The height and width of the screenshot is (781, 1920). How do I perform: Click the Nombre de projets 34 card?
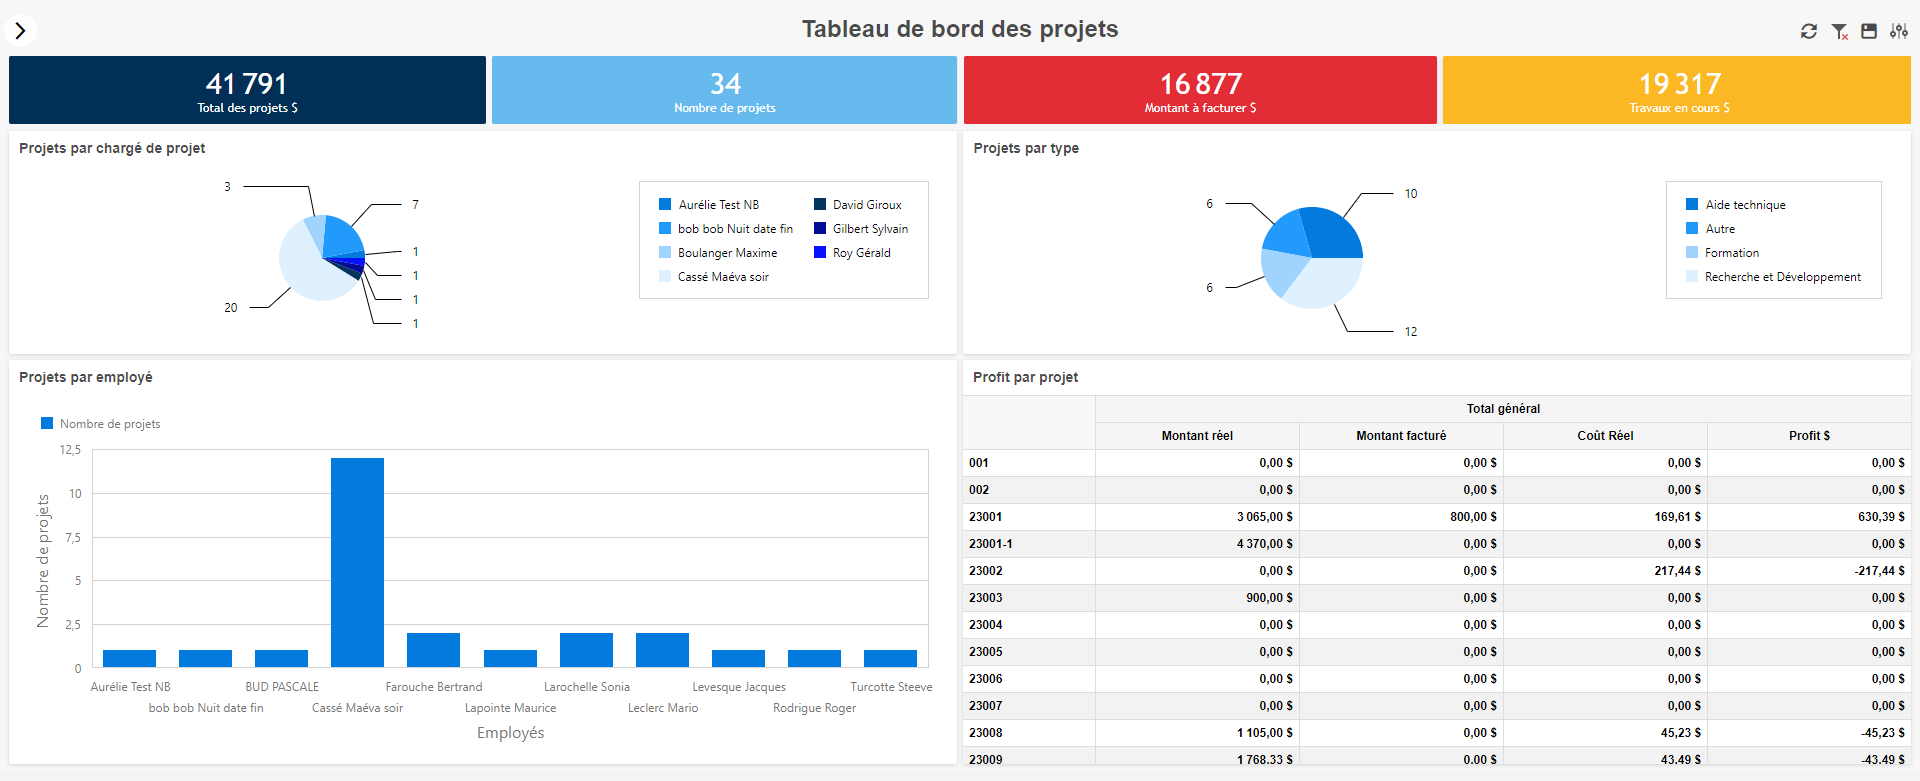click(724, 90)
